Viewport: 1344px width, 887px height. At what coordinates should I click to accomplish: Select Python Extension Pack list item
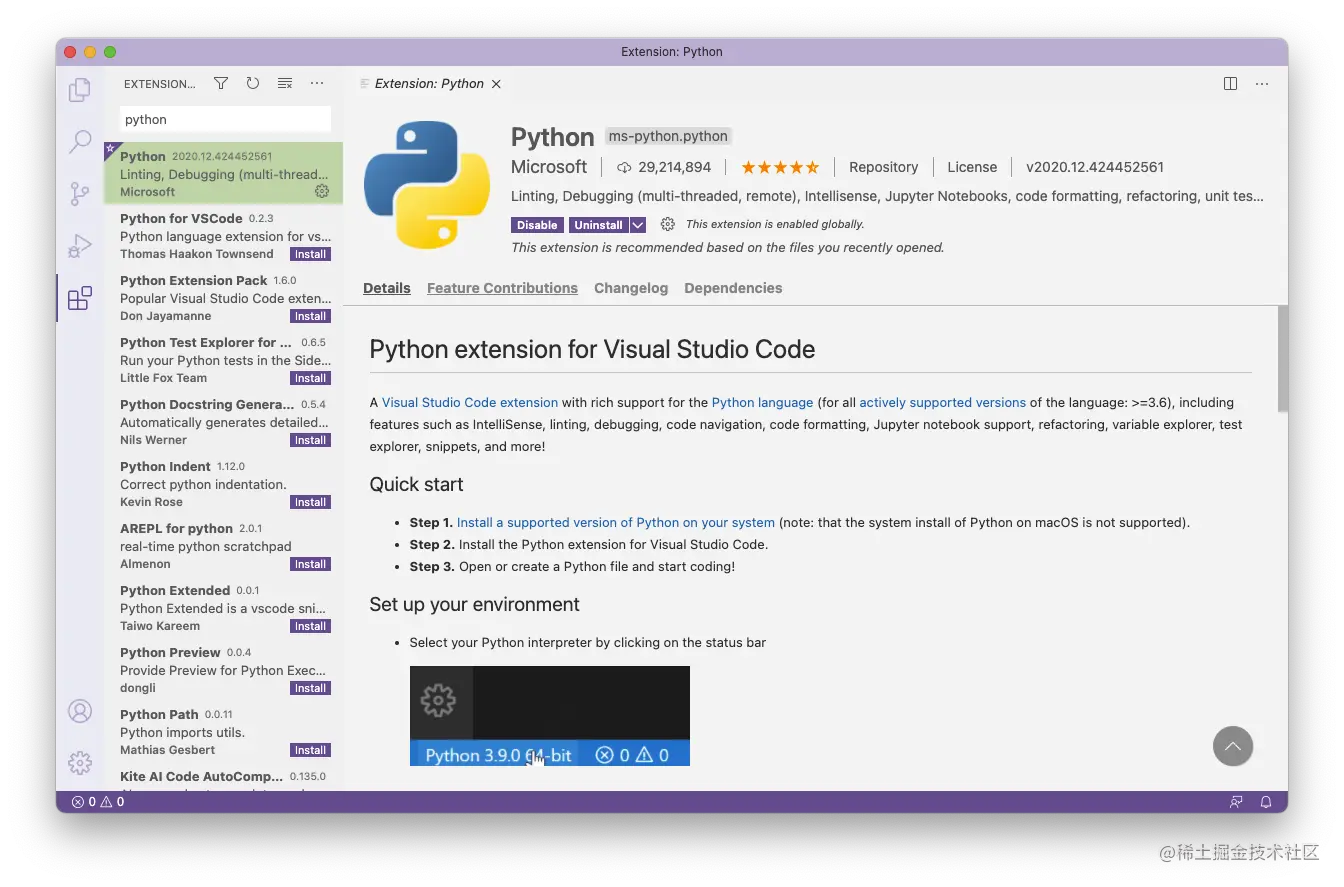(x=224, y=297)
